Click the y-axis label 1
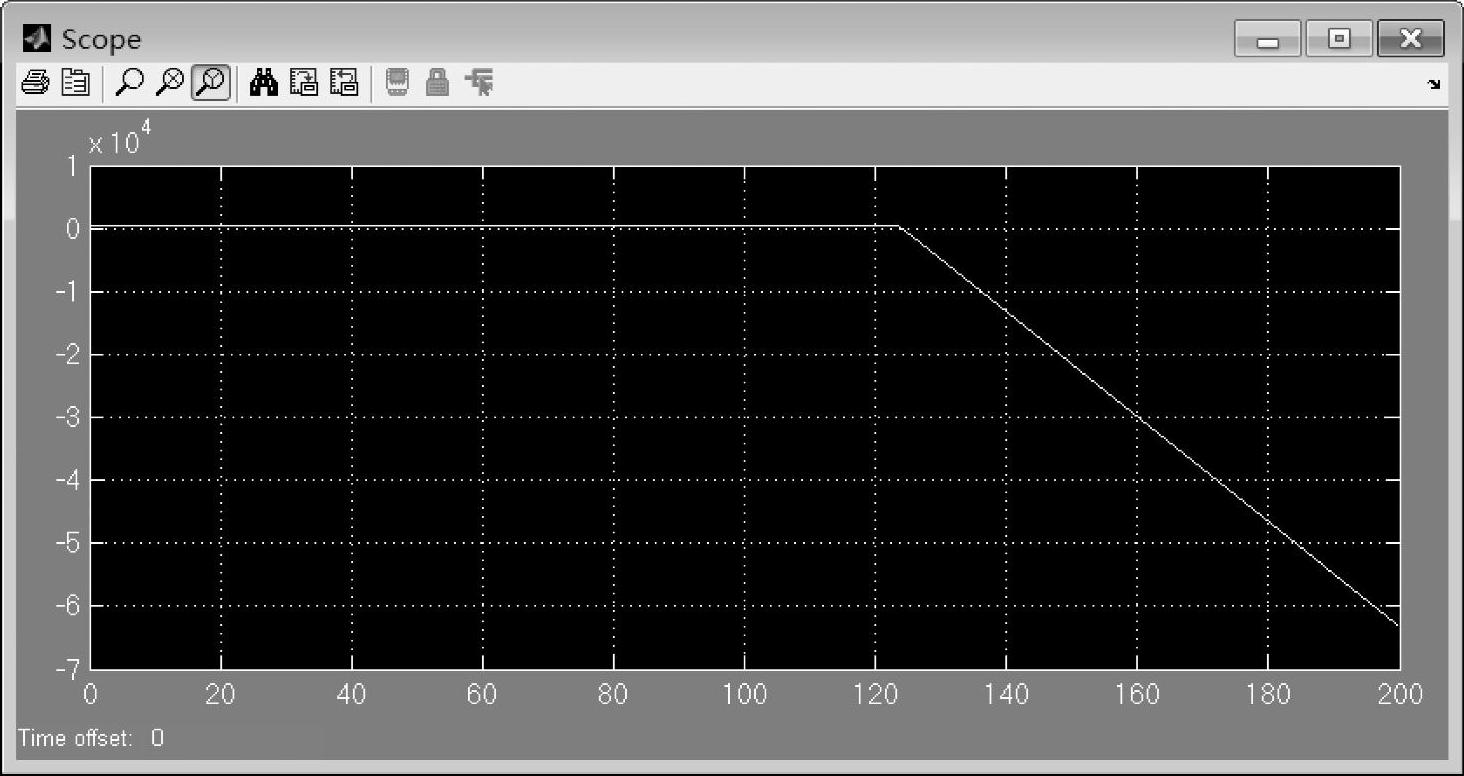 coord(72,166)
